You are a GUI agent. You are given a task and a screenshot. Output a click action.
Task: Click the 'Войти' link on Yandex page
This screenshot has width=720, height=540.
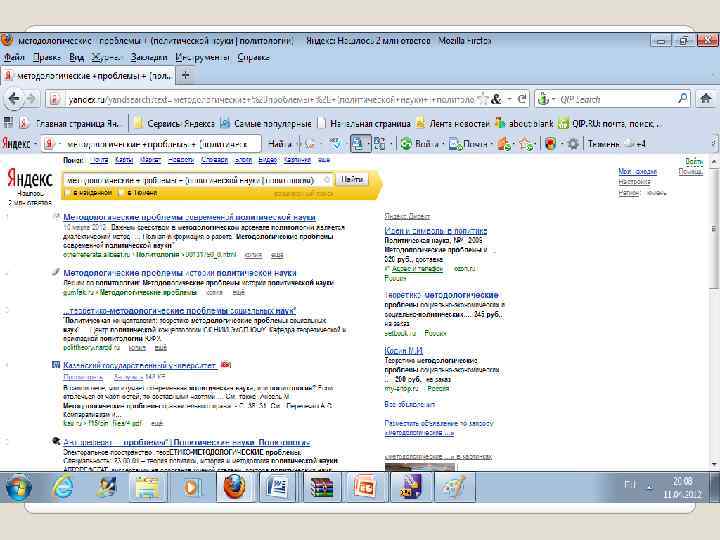tap(694, 161)
